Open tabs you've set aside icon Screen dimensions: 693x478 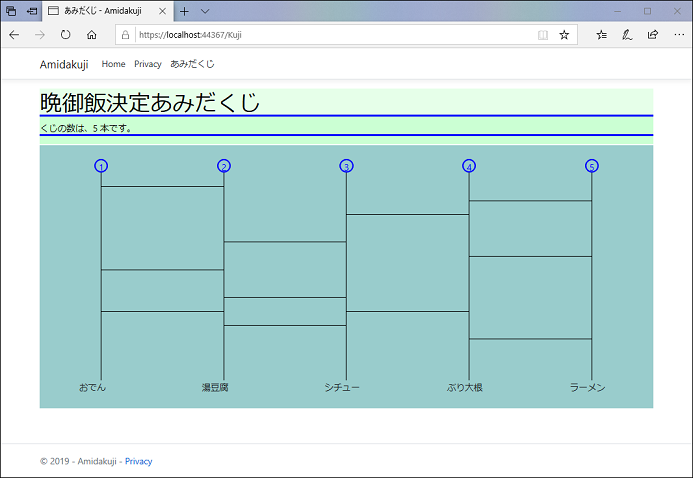11,11
